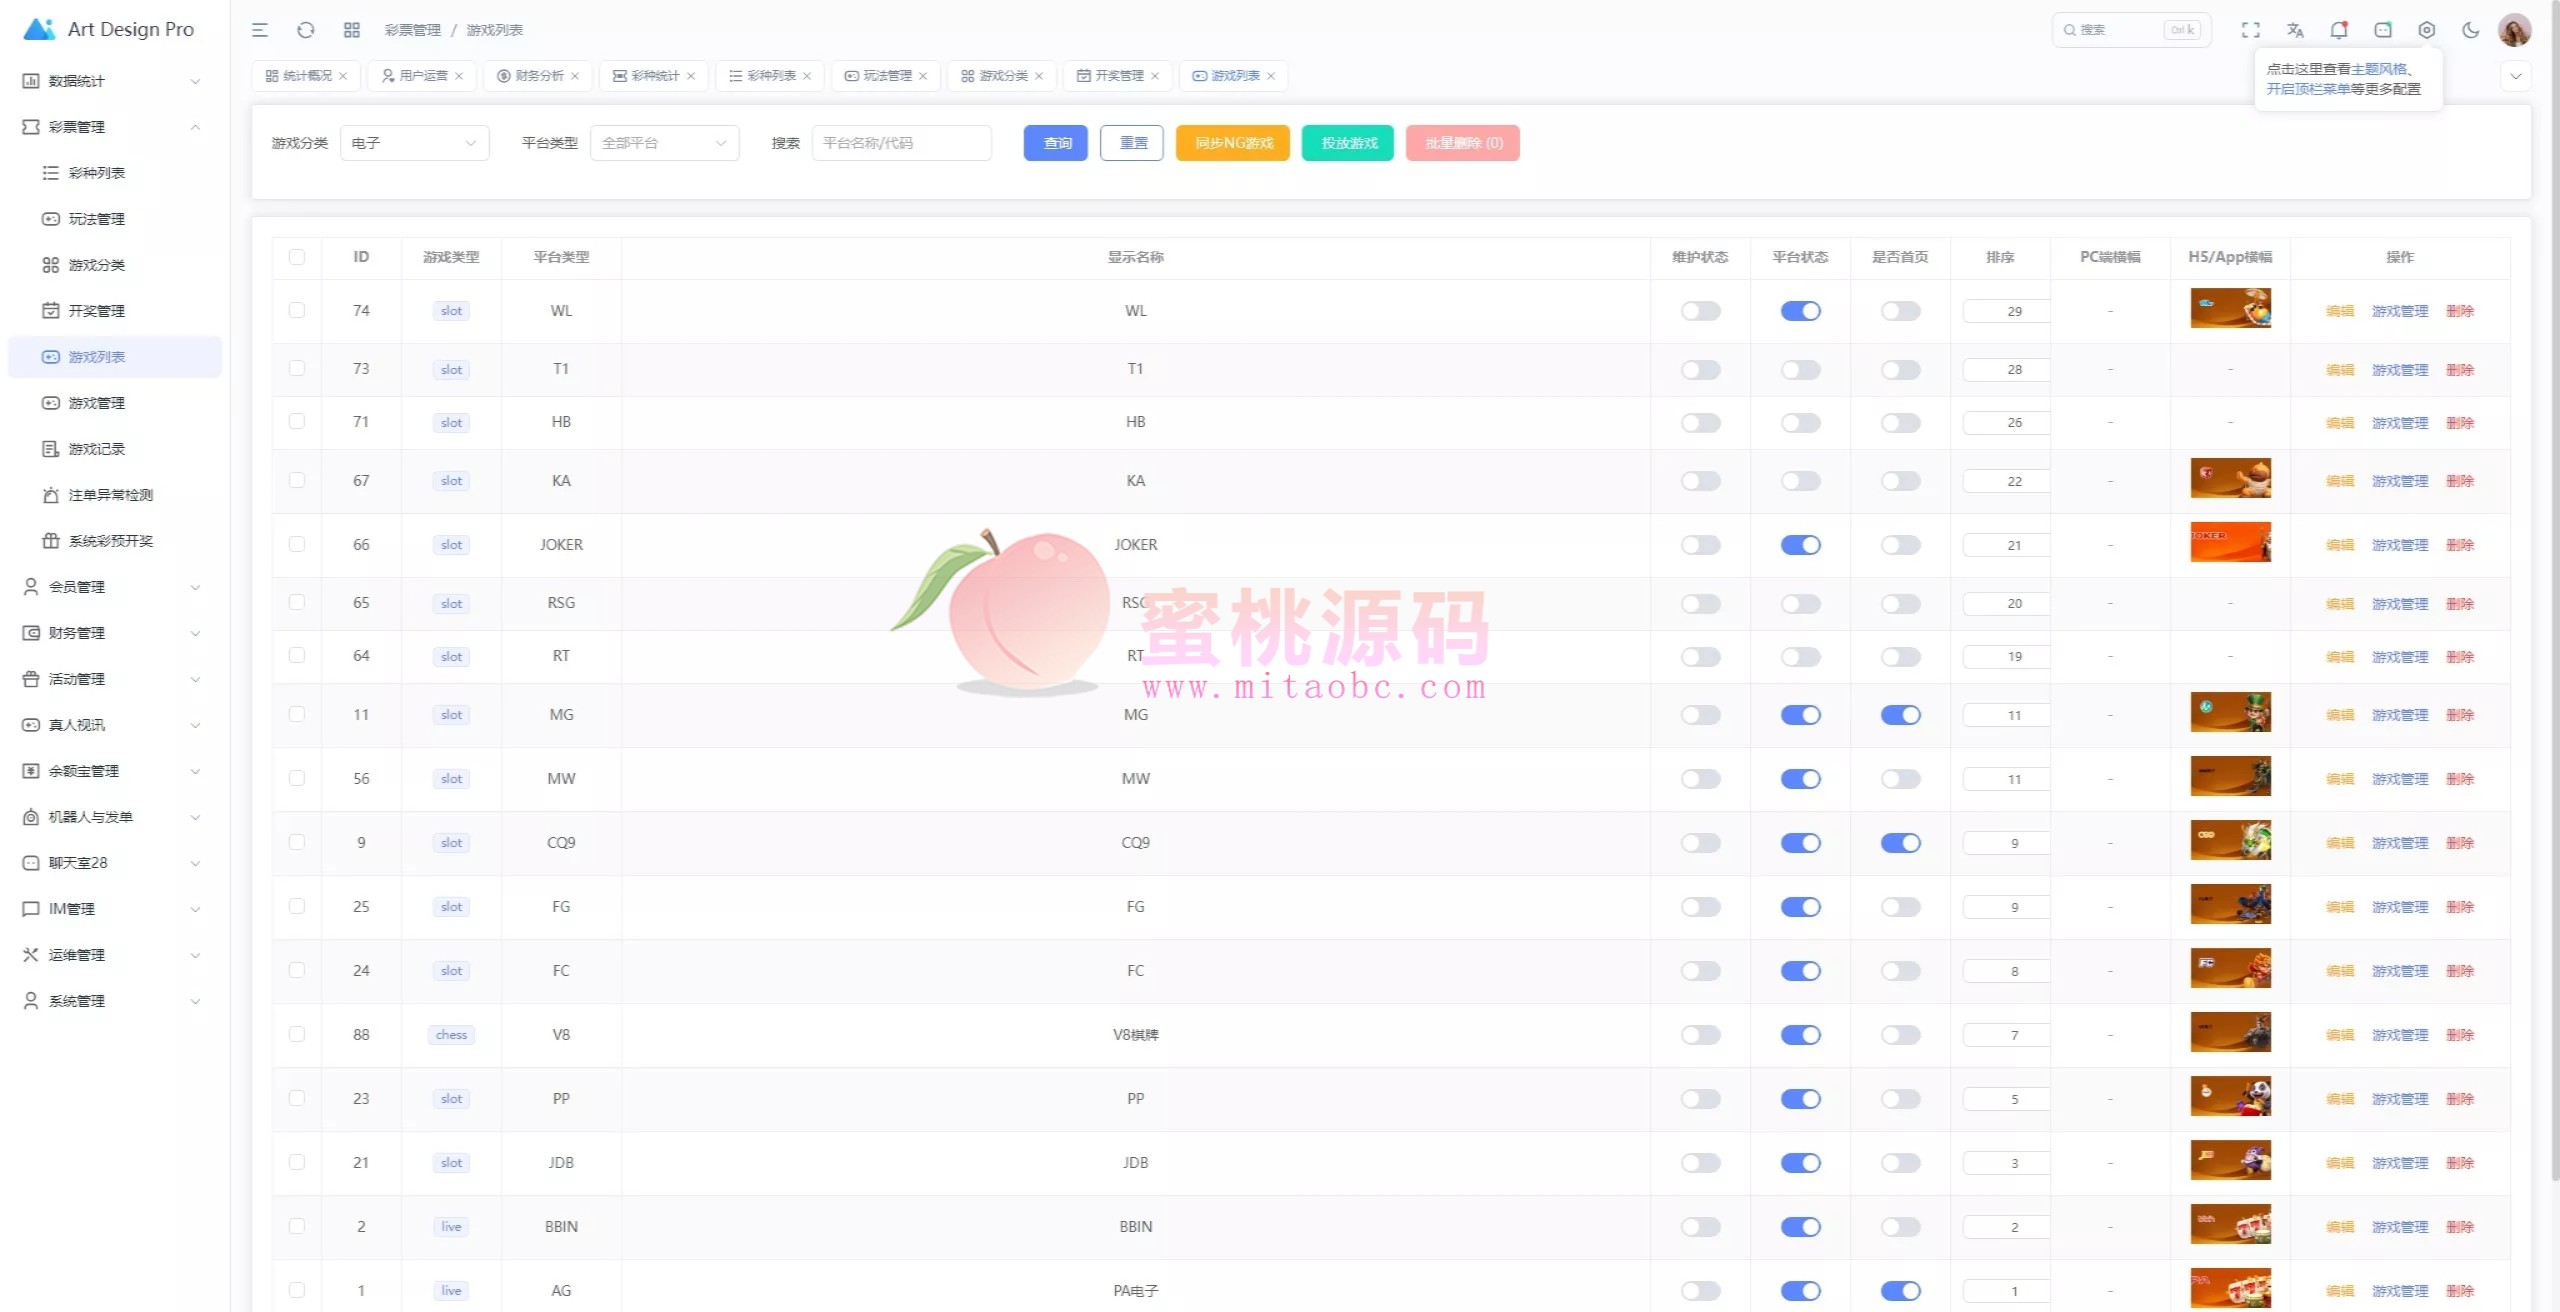Viewport: 2560px width, 1312px height.
Task: Click the orange 同步NG游戏 button
Action: (1232, 143)
